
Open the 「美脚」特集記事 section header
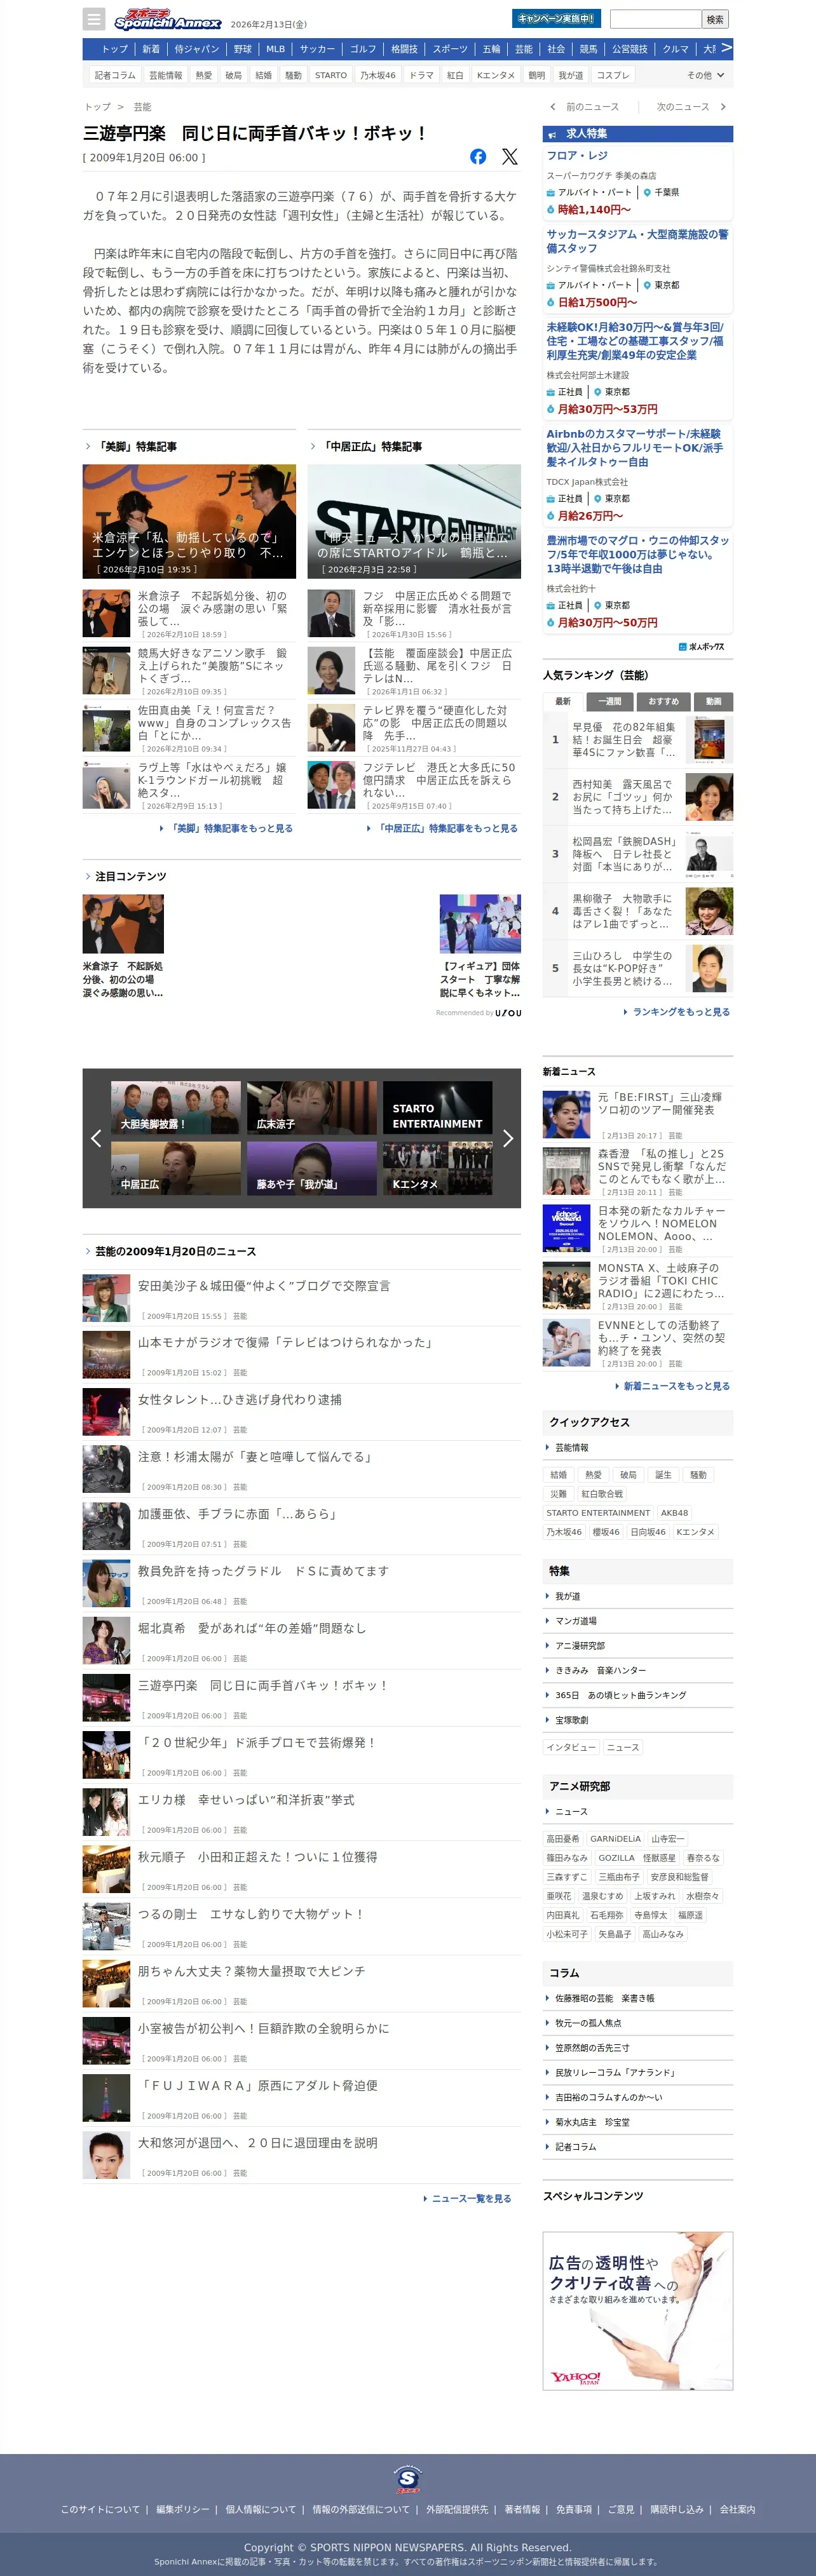[x=137, y=447]
